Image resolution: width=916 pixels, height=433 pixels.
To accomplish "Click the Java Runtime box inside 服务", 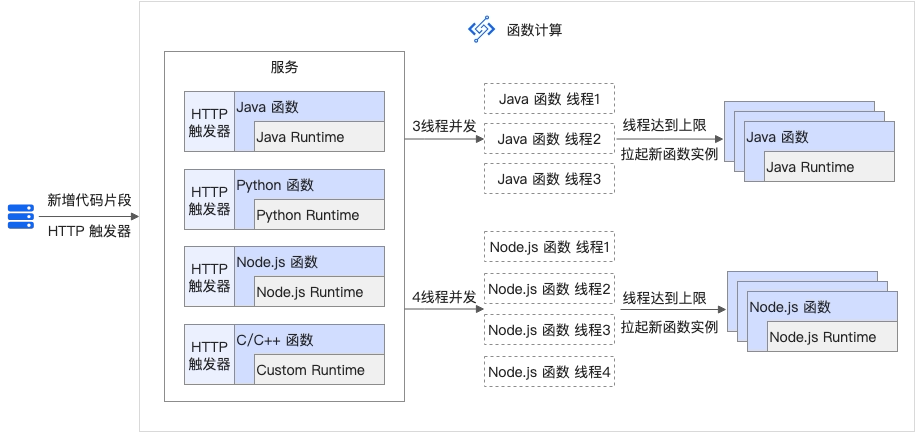I will coord(320,137).
